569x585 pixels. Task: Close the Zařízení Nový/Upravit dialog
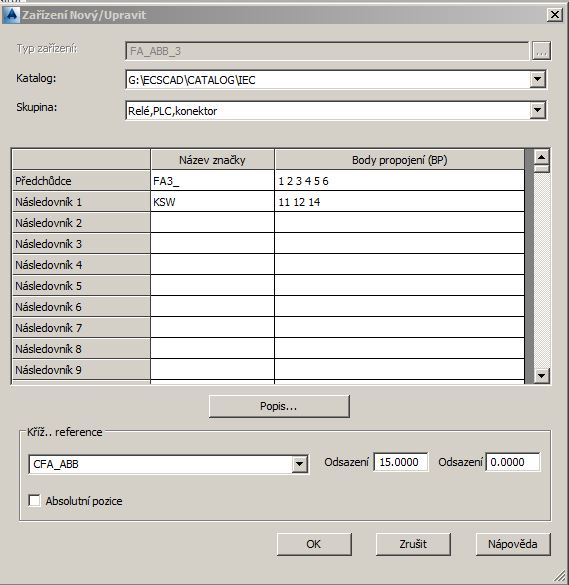(555, 15)
